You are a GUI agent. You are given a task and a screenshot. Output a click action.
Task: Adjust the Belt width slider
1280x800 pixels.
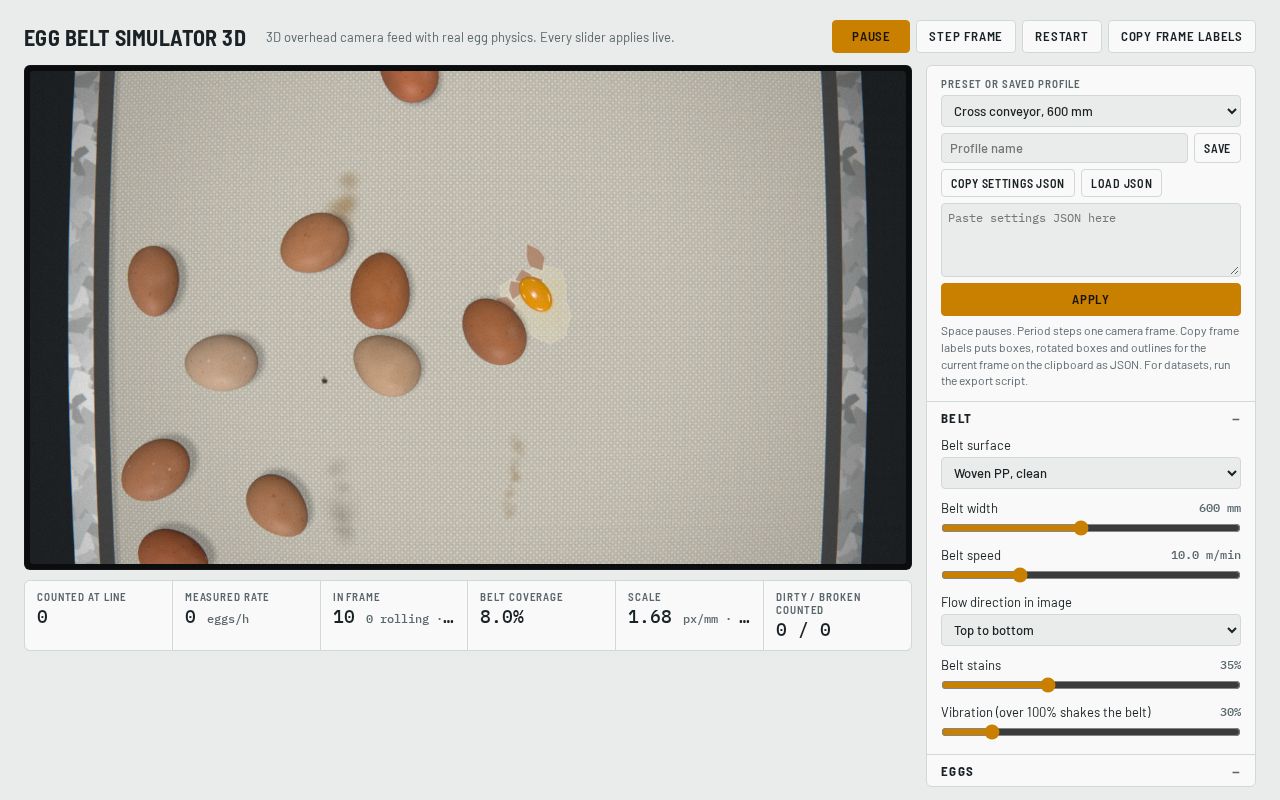click(x=1091, y=528)
